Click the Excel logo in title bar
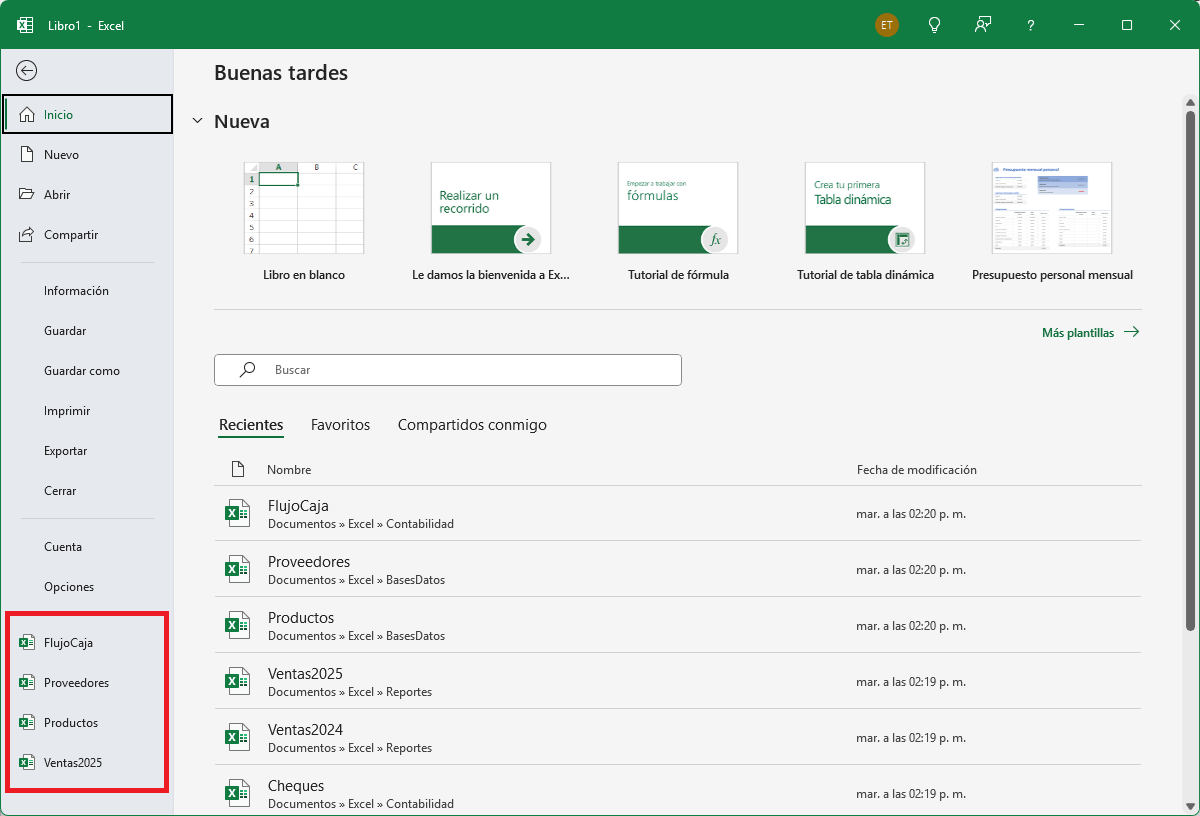This screenshot has width=1200, height=816. coord(25,25)
